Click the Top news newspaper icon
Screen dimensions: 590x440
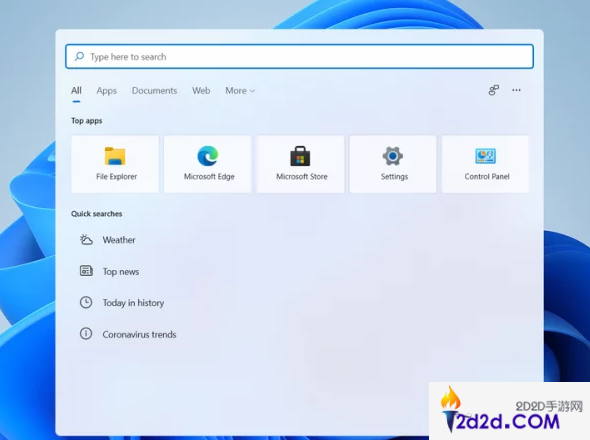(86, 271)
